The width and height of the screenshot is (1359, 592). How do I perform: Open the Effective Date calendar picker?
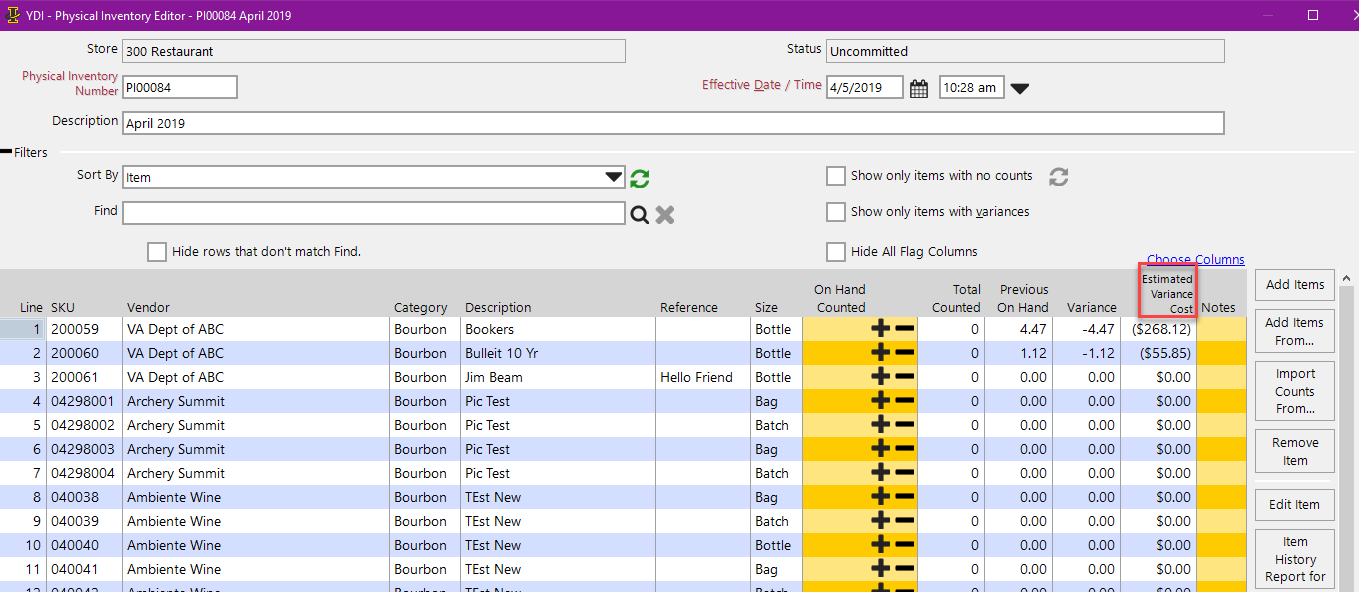tap(920, 88)
